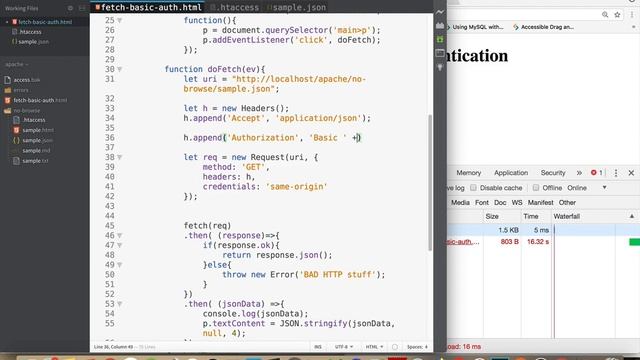Show more DevTools tabs chevron
This screenshot has width=640, height=360.
coord(579,173)
